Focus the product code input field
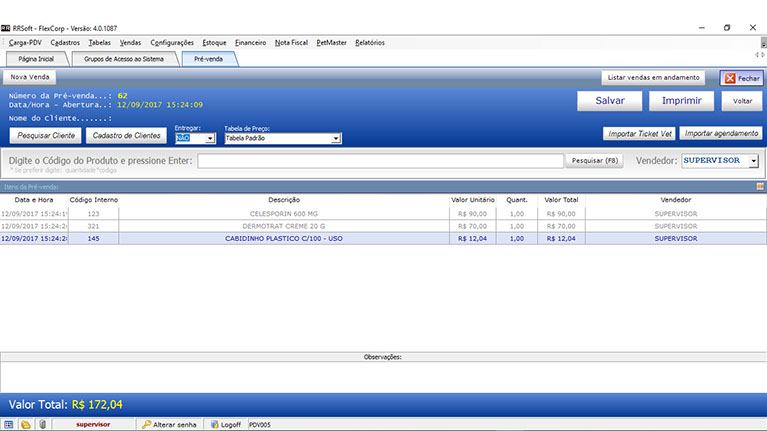Image resolution: width=767 pixels, height=431 pixels. [x=380, y=160]
